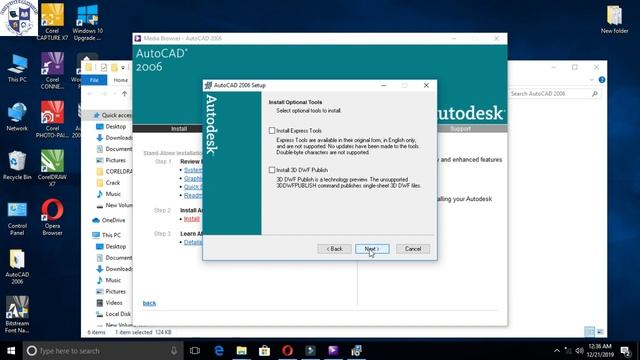Open Network desktop icon
640x360 pixels.
[x=17, y=117]
